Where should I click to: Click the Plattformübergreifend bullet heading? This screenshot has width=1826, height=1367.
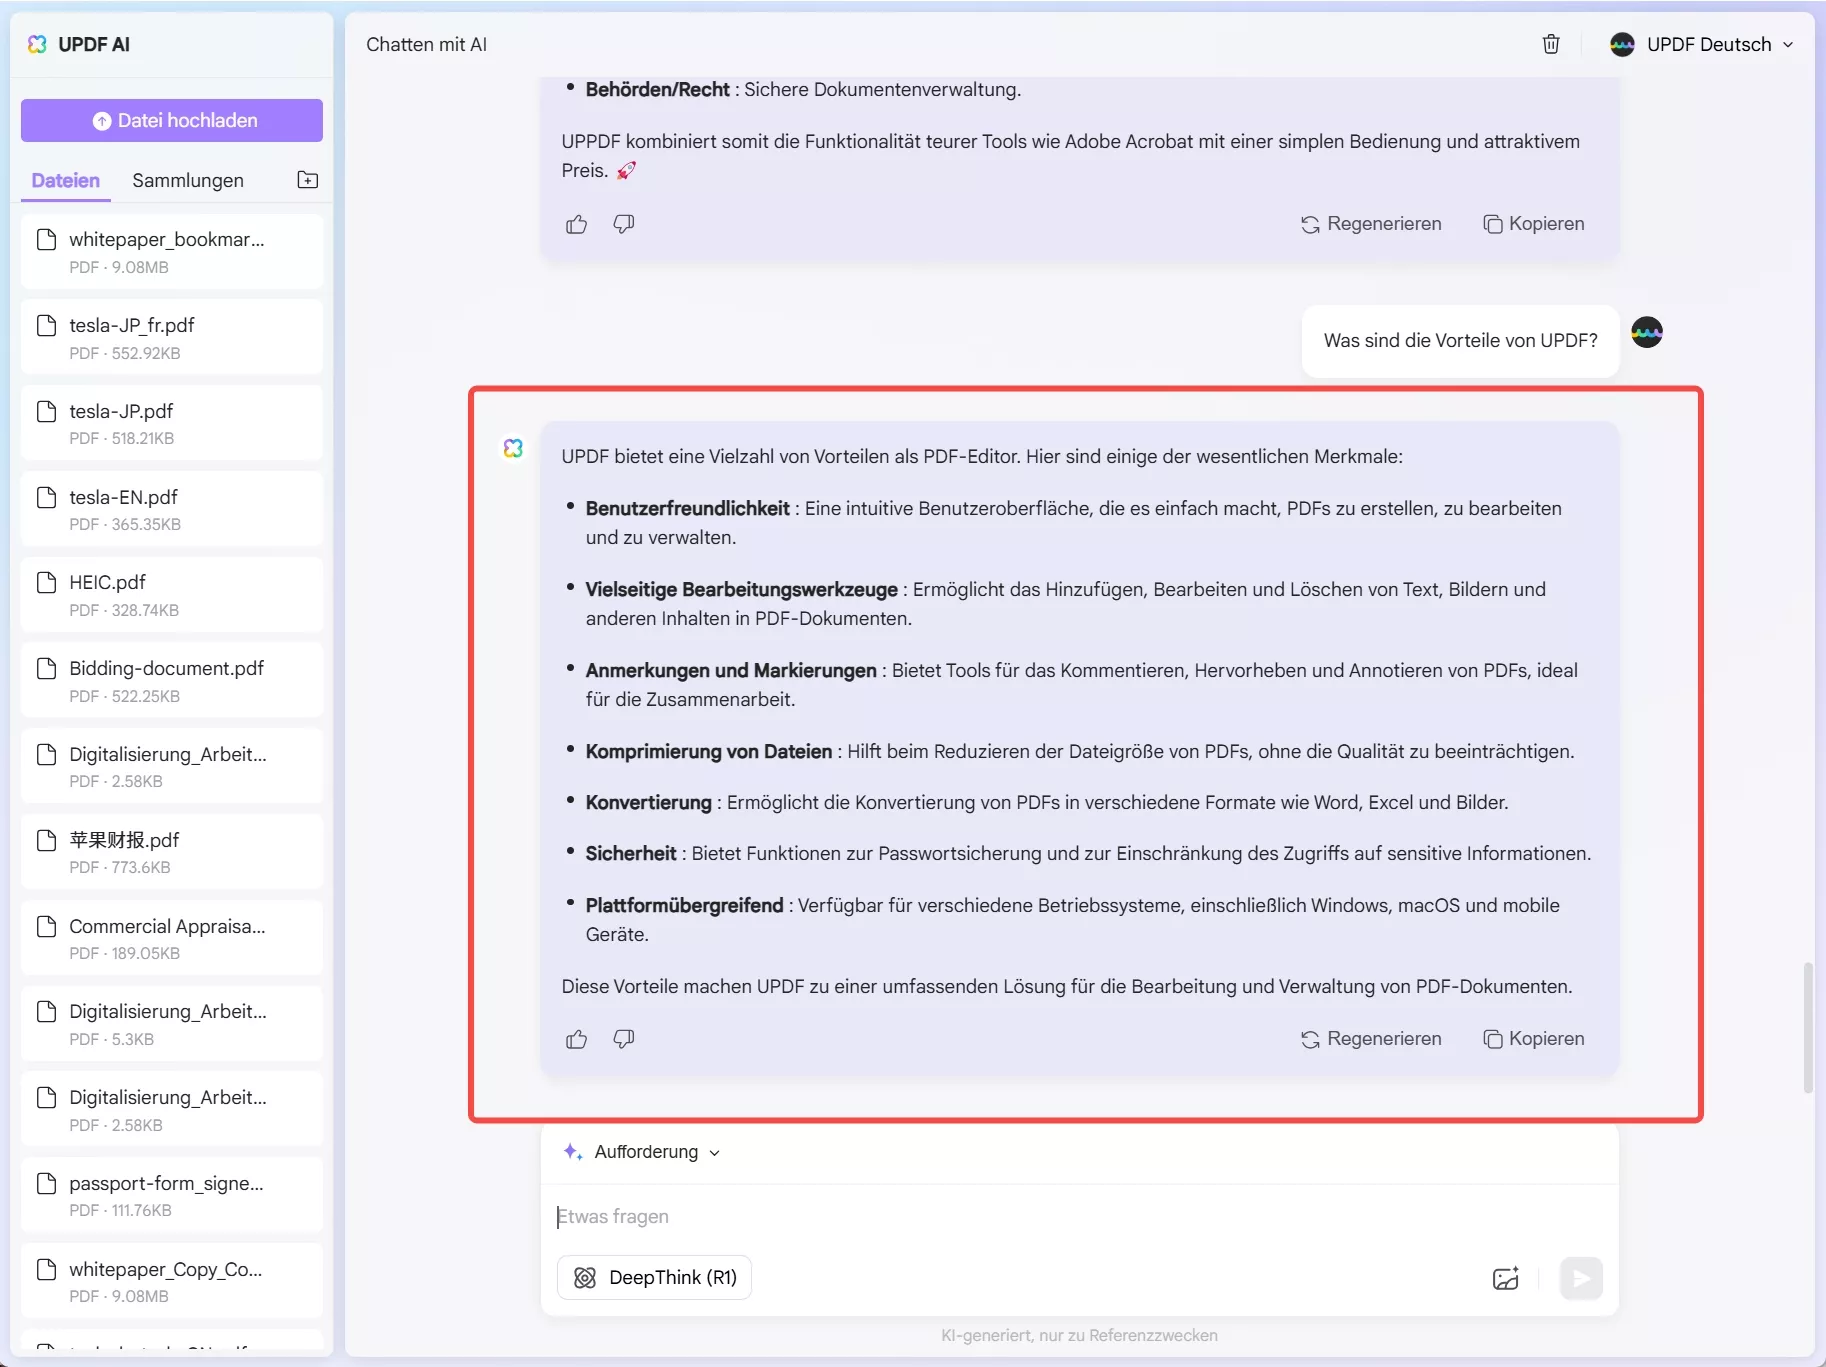[x=685, y=905]
